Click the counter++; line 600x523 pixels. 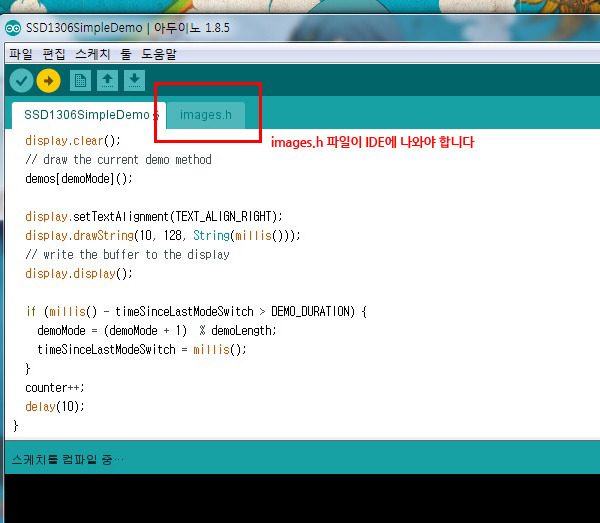[x=55, y=388]
